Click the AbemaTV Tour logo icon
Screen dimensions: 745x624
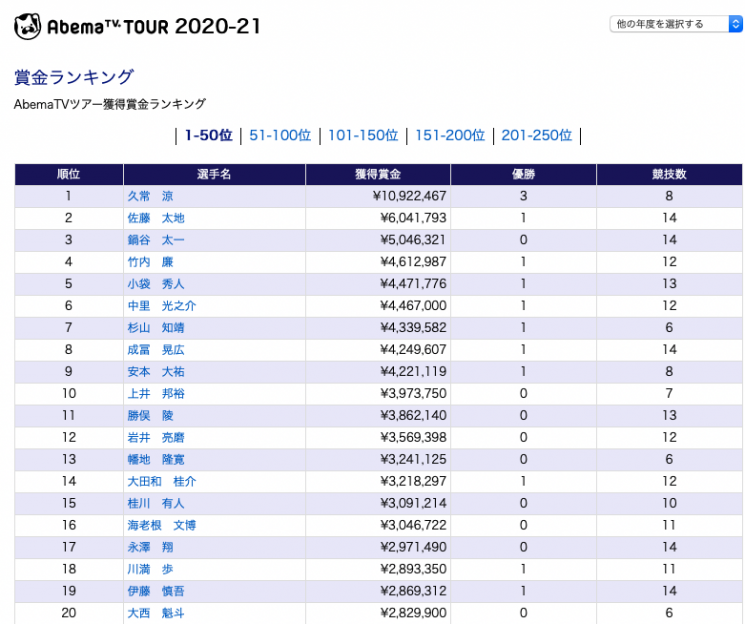(29, 26)
